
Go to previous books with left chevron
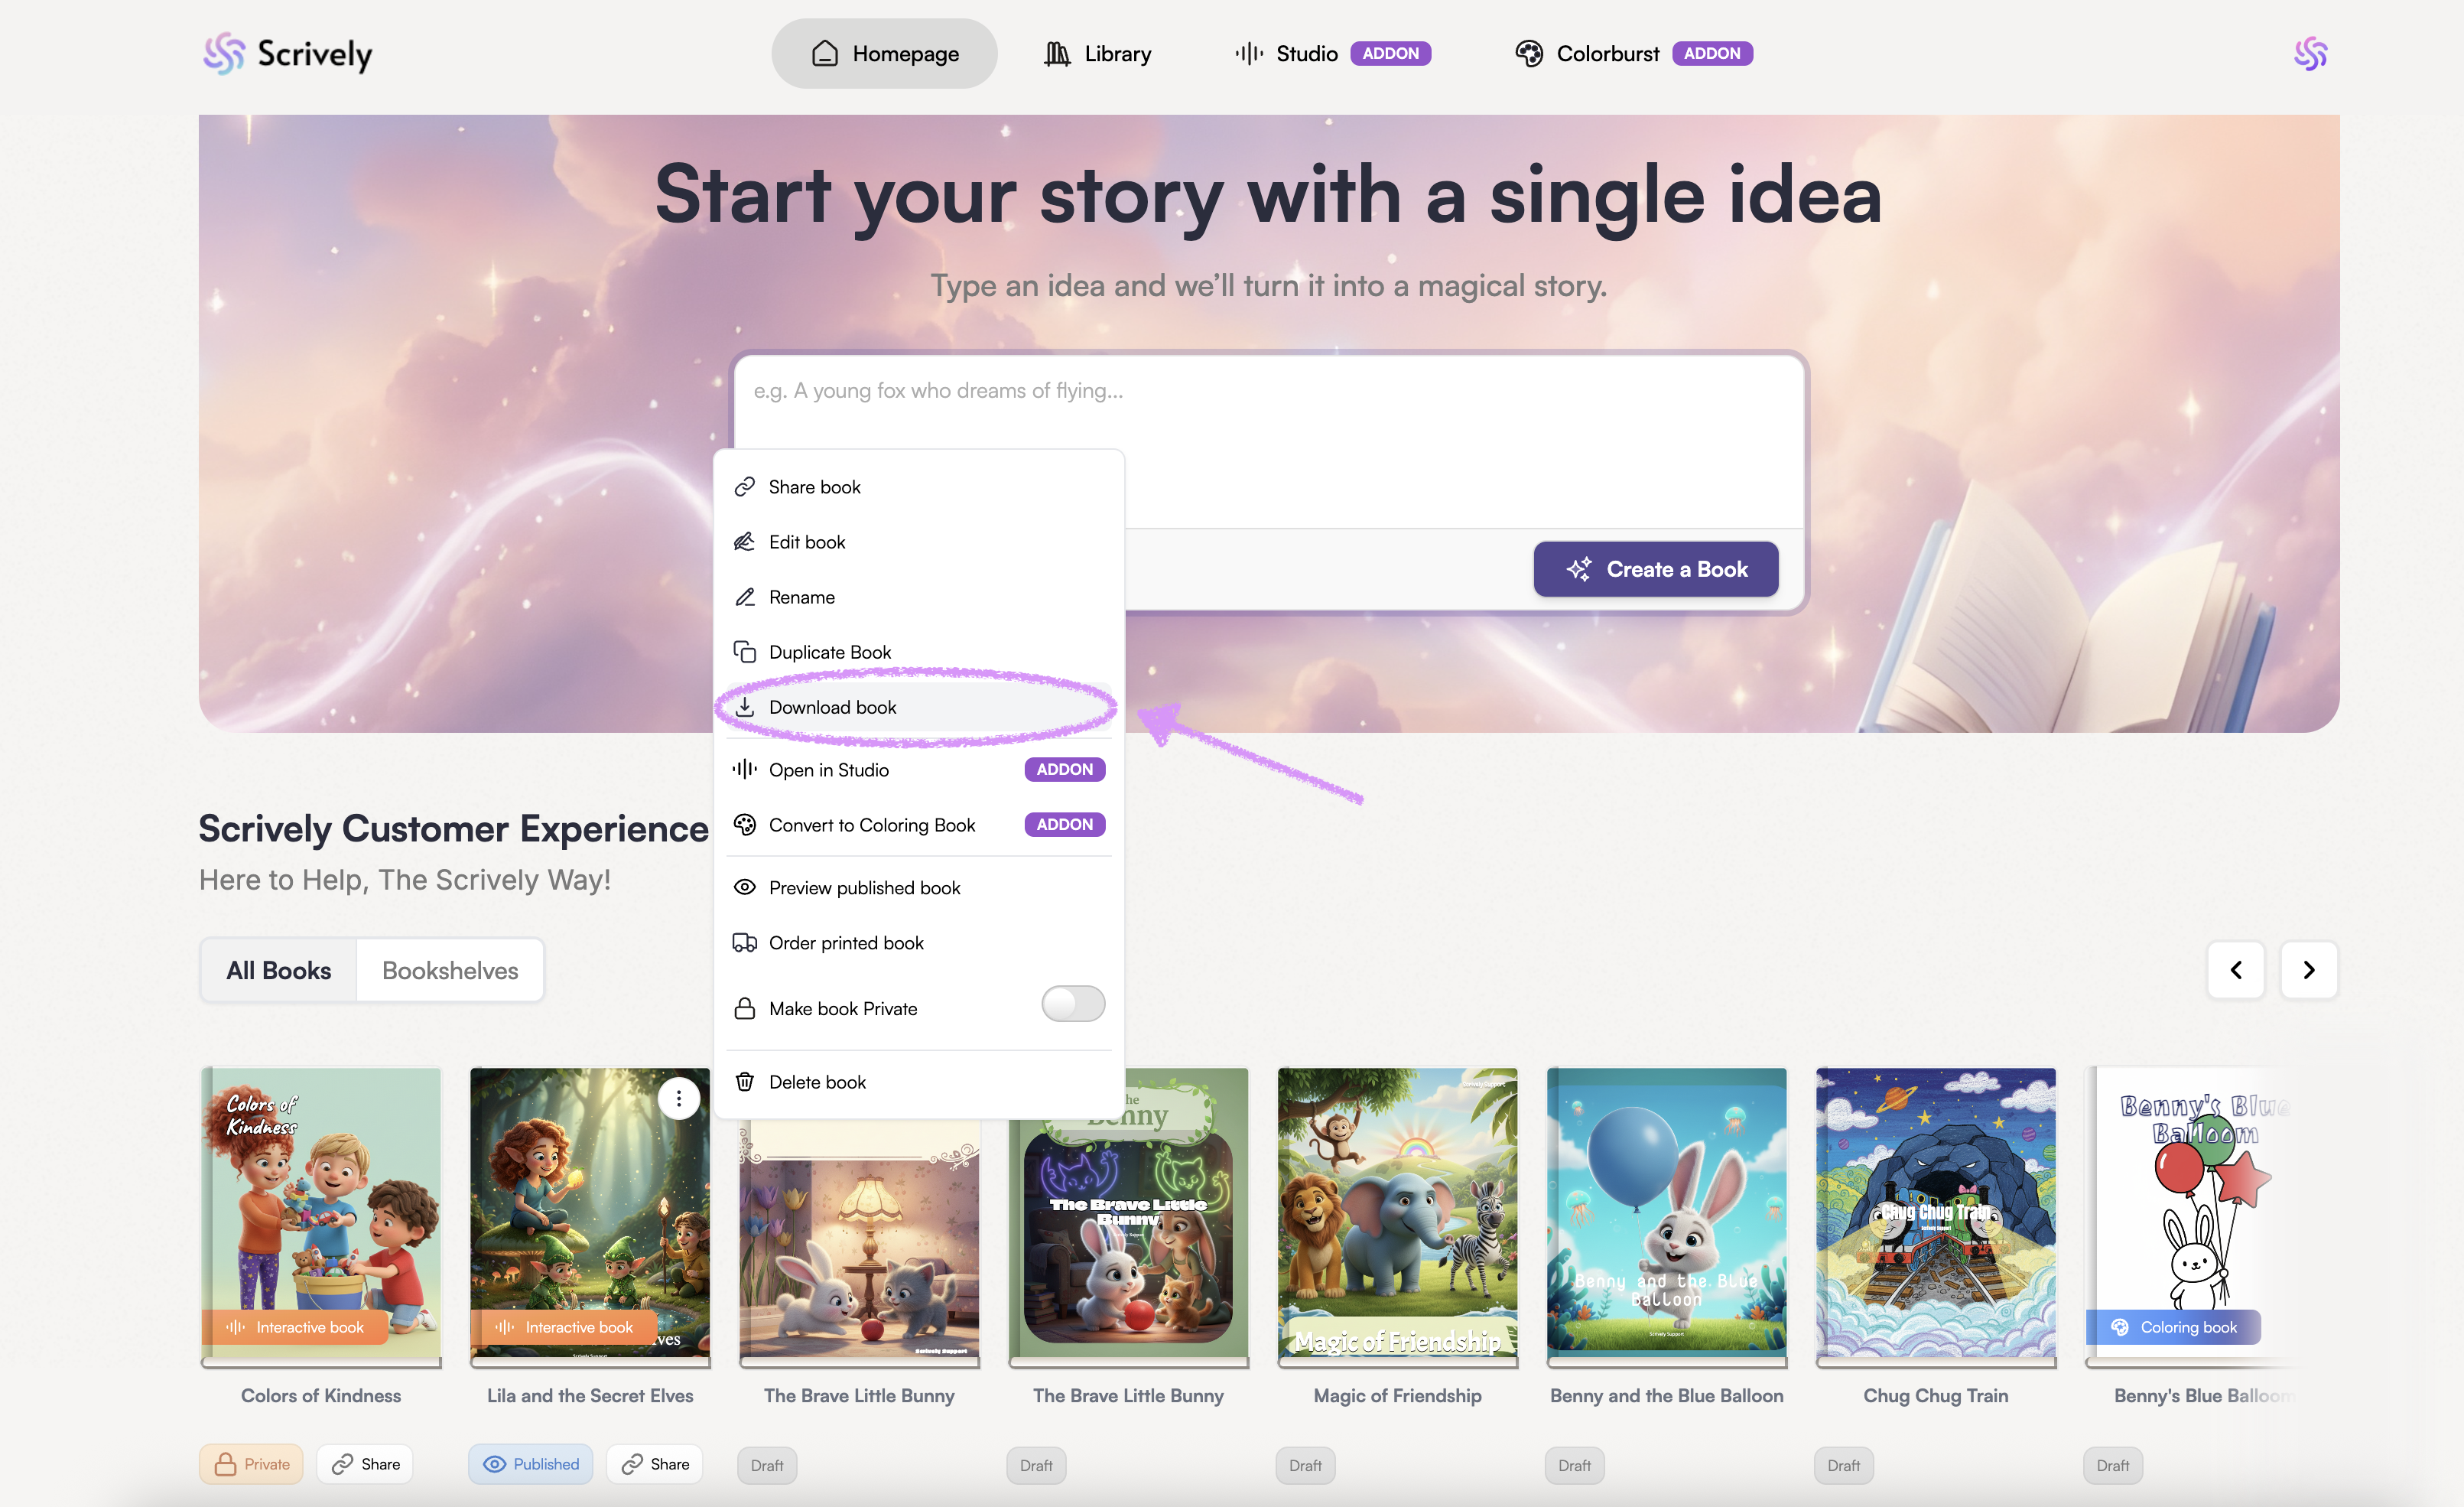[x=2235, y=970]
